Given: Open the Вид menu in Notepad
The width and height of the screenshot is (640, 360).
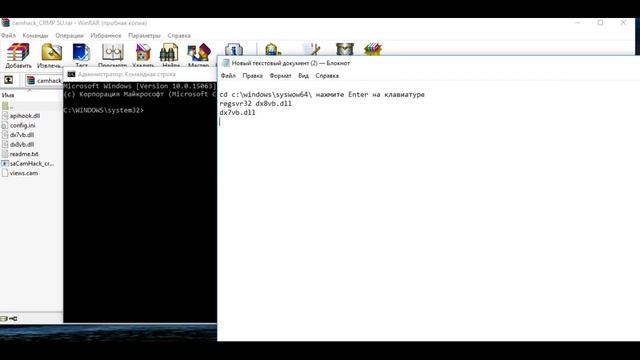Looking at the screenshot, I should pyautogui.click(x=303, y=76).
